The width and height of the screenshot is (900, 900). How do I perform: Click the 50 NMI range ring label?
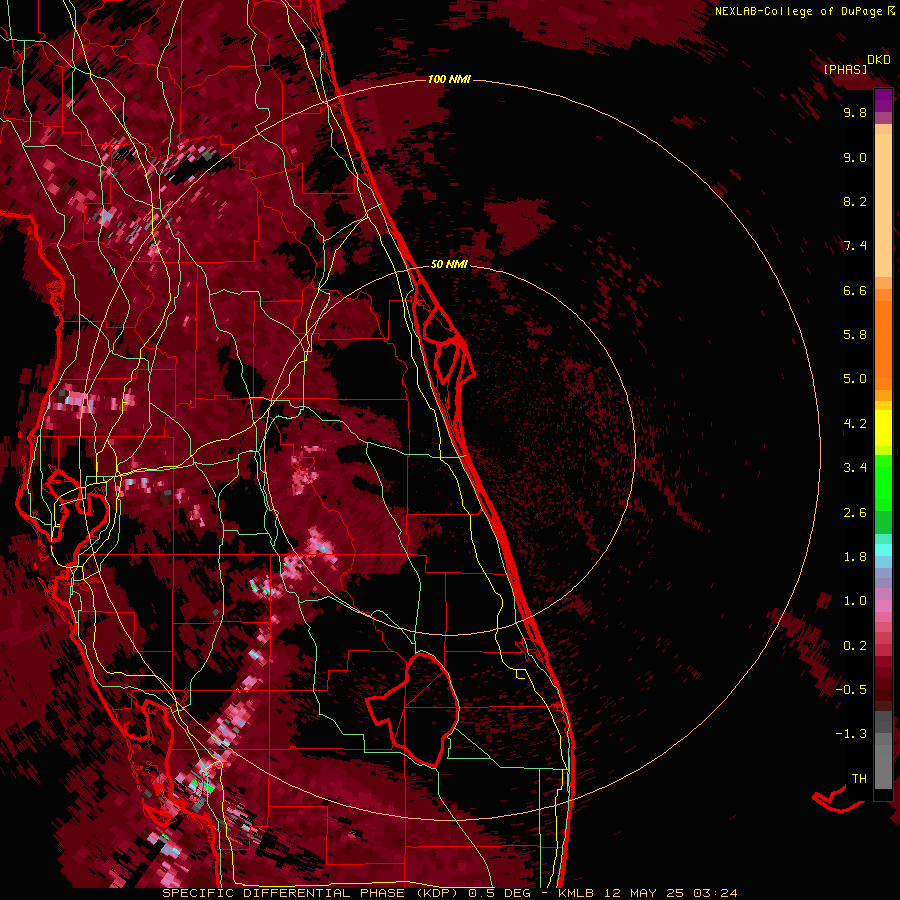pos(449,264)
